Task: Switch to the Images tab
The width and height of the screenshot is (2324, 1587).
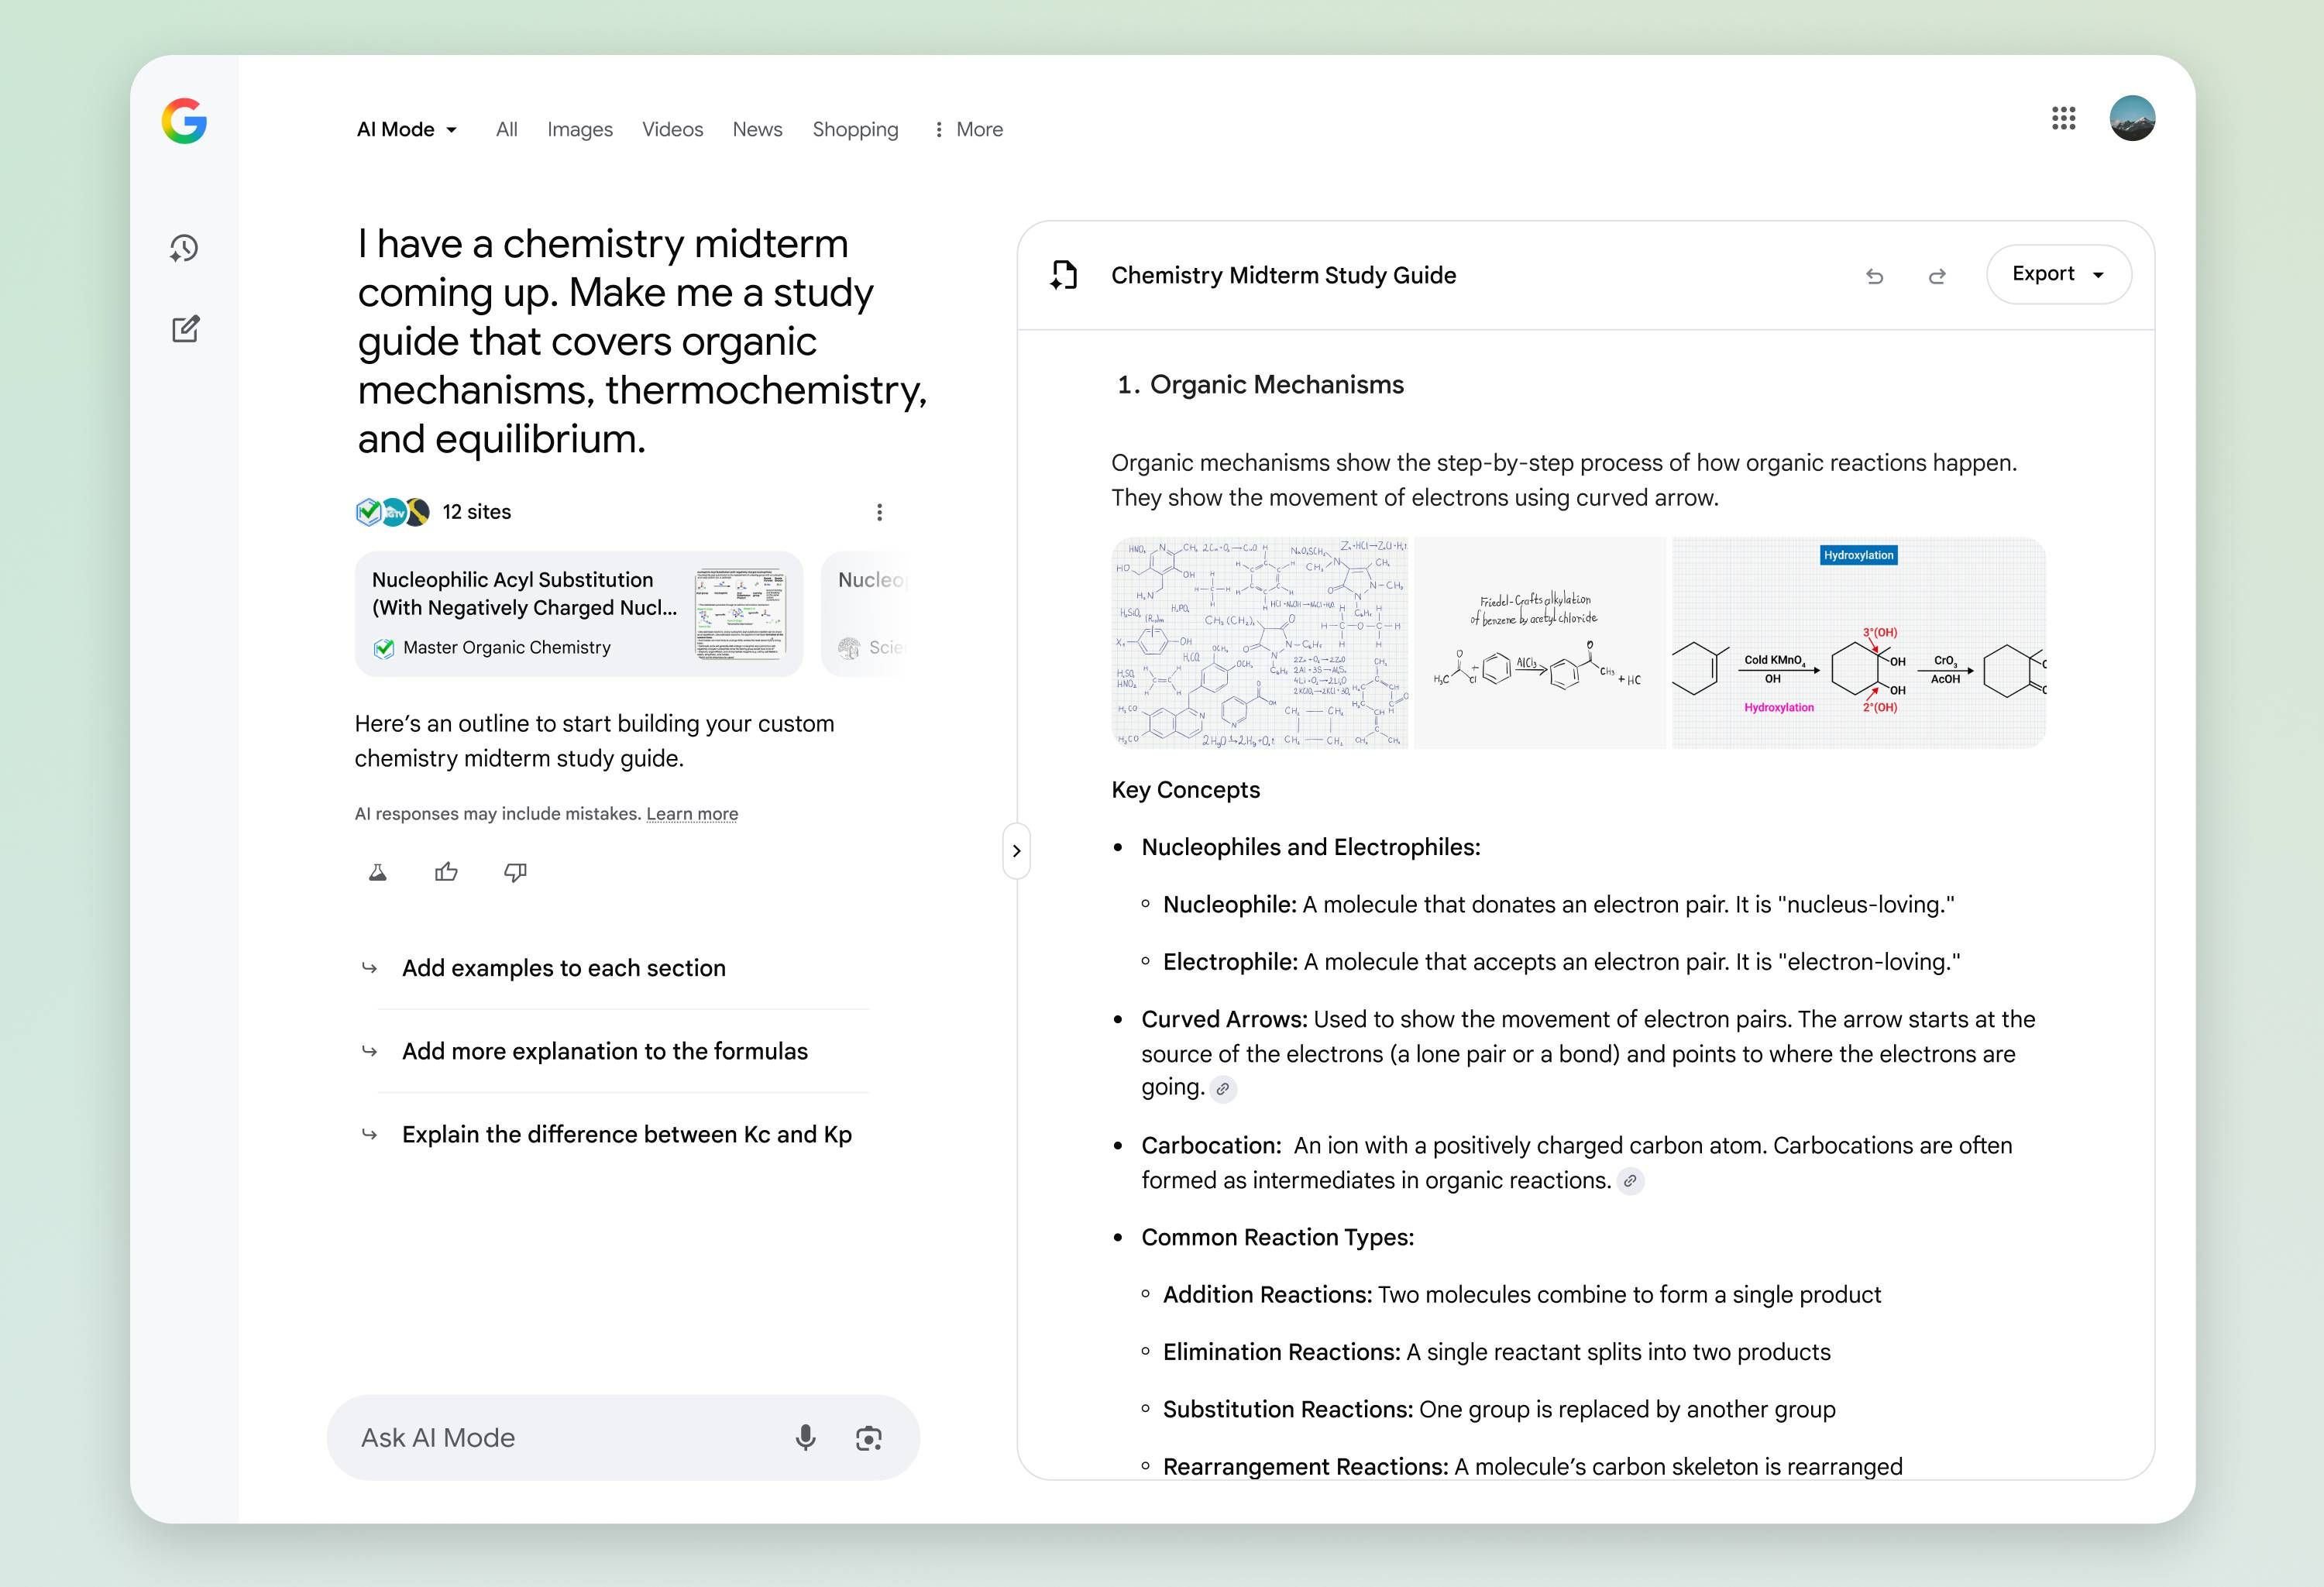Action: (580, 129)
